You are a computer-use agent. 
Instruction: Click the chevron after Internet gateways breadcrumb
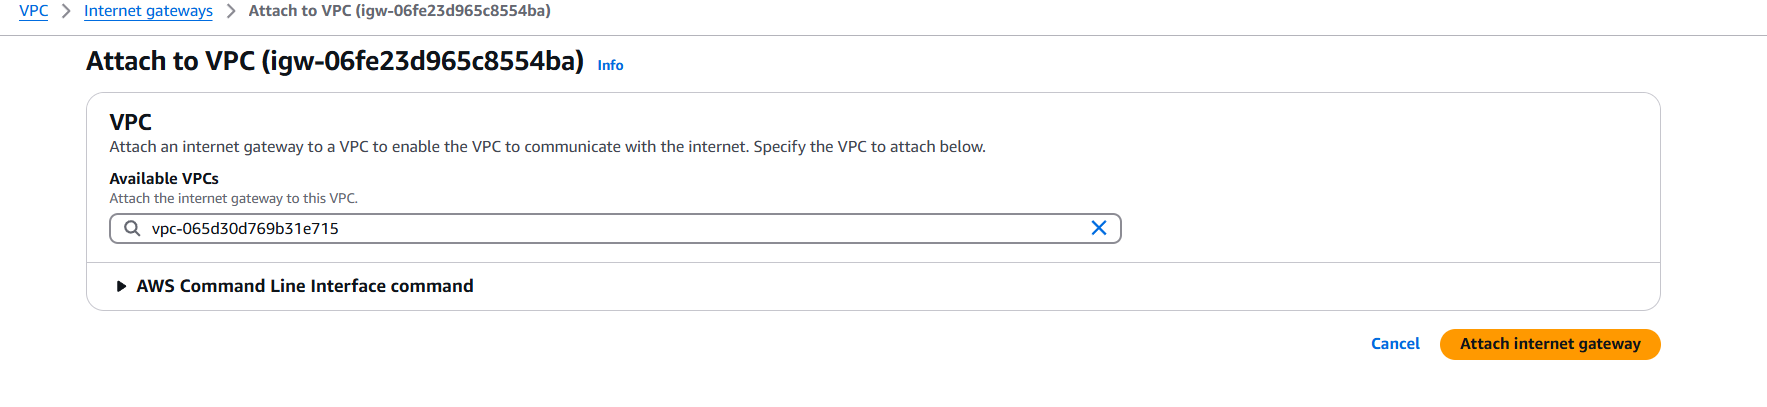(x=231, y=11)
